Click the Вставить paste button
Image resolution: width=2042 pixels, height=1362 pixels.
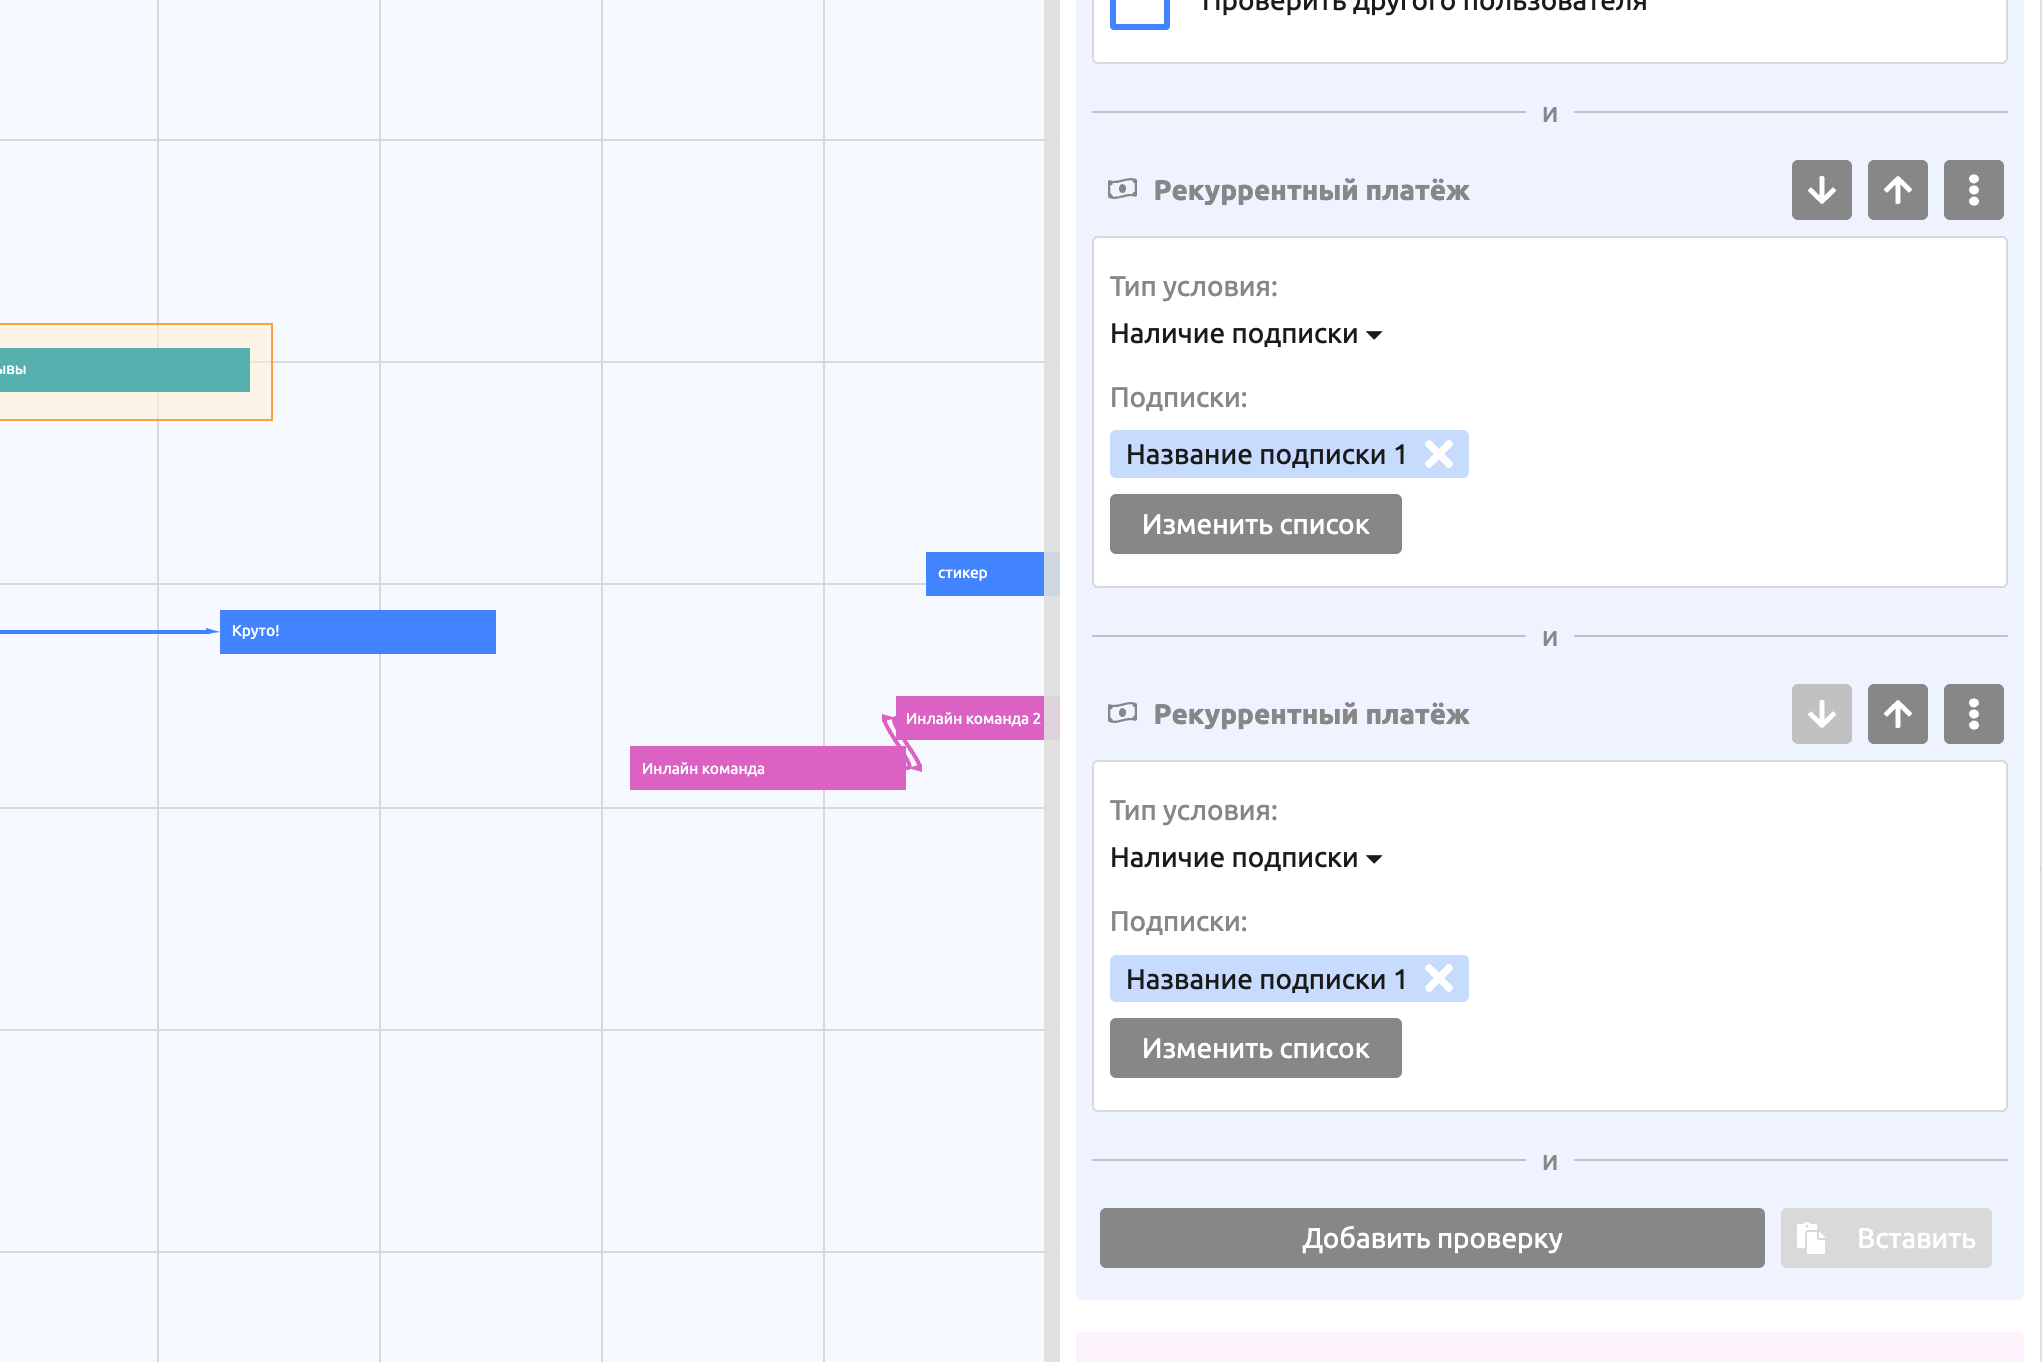coord(1886,1238)
